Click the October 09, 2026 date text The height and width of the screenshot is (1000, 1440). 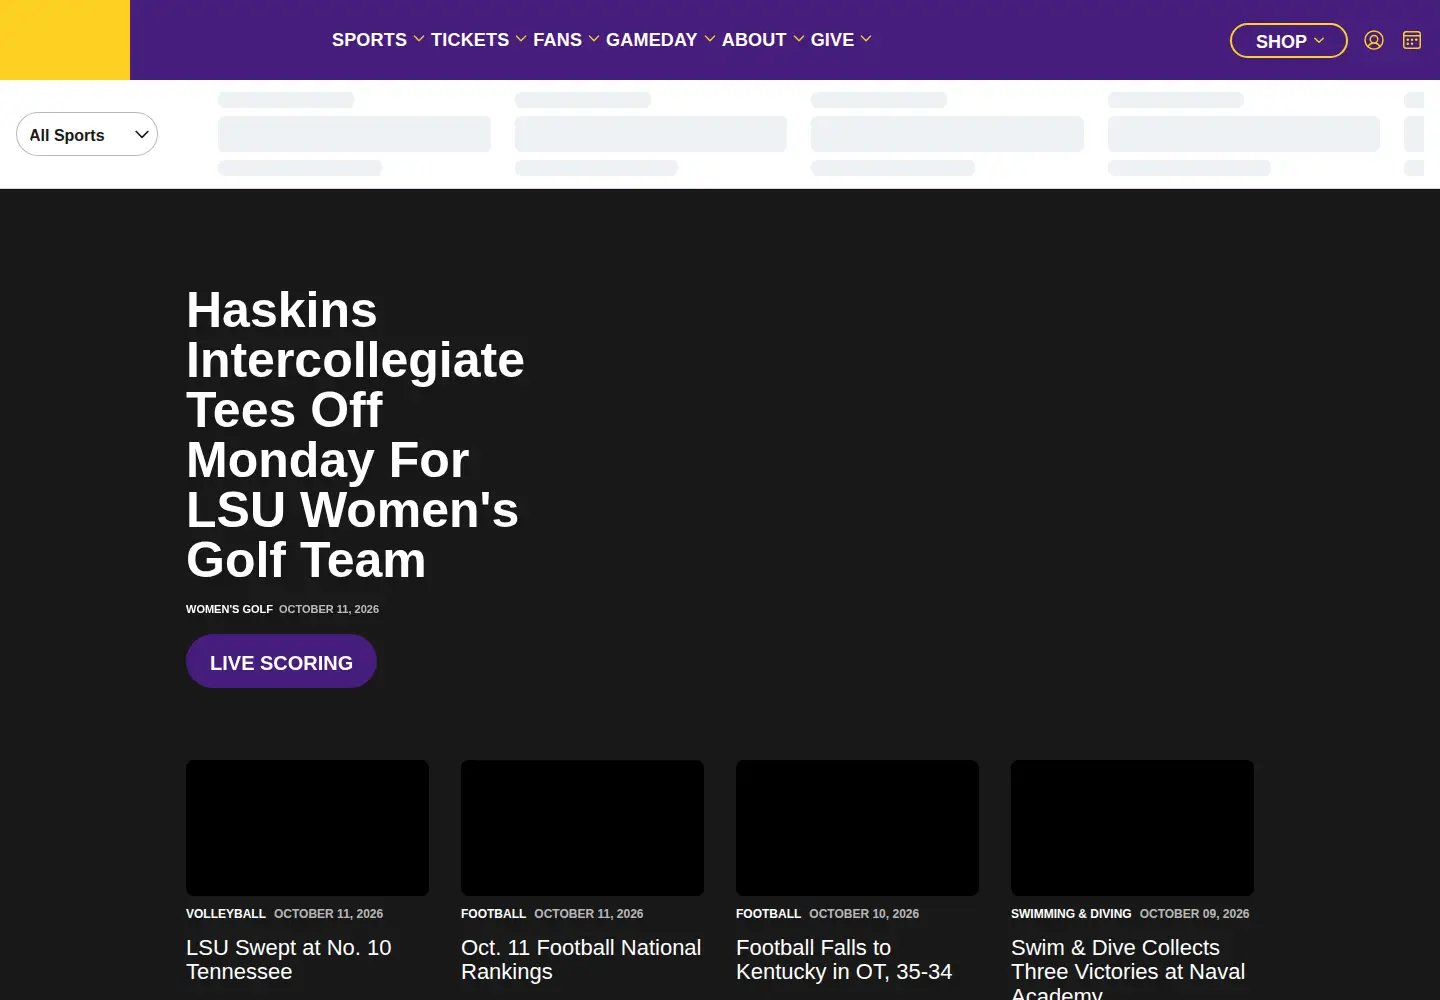click(x=1194, y=914)
